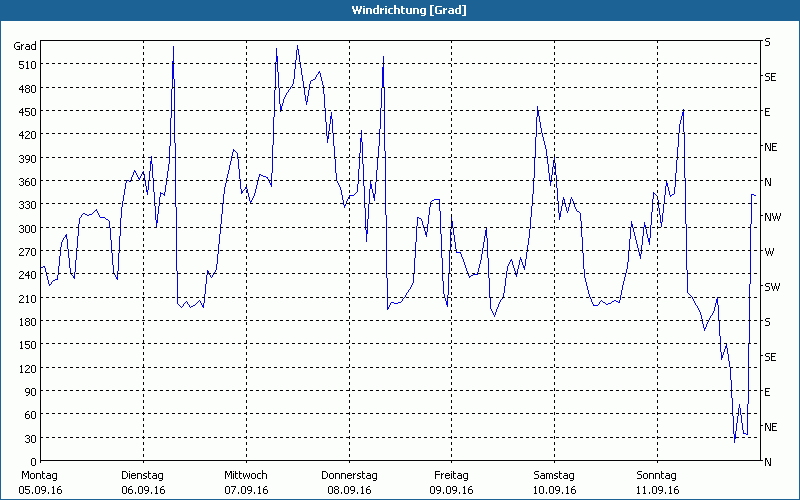Screen dimensions: 800x500
Task: Click the 180 axis value
Action: (x=28, y=321)
